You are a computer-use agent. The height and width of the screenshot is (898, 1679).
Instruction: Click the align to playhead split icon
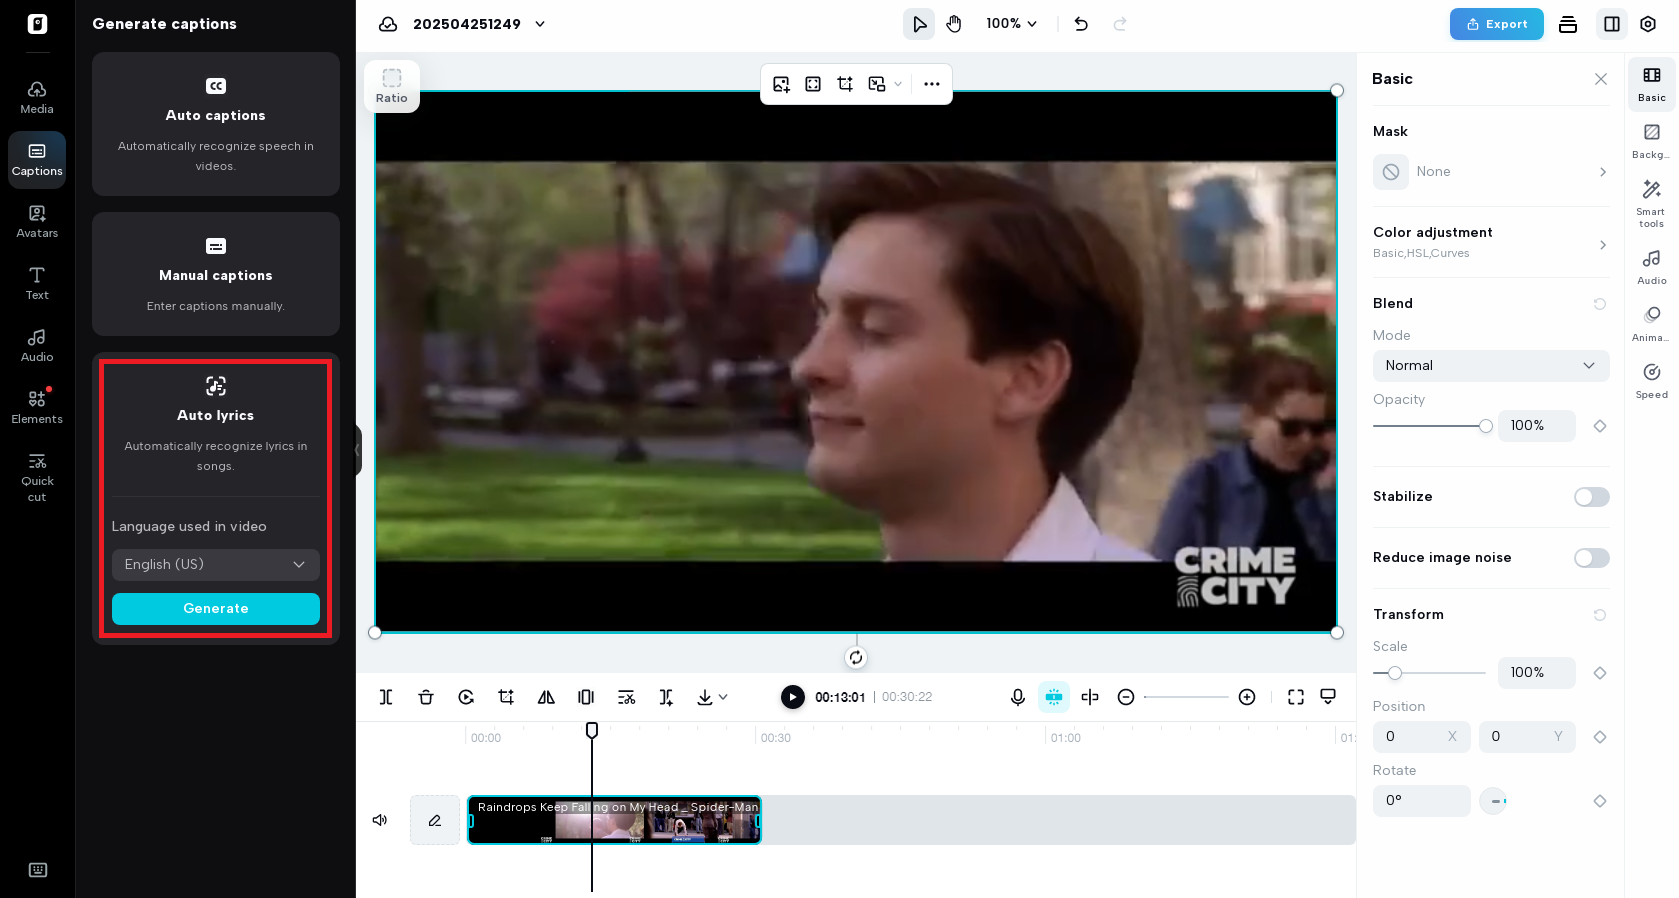click(1090, 697)
